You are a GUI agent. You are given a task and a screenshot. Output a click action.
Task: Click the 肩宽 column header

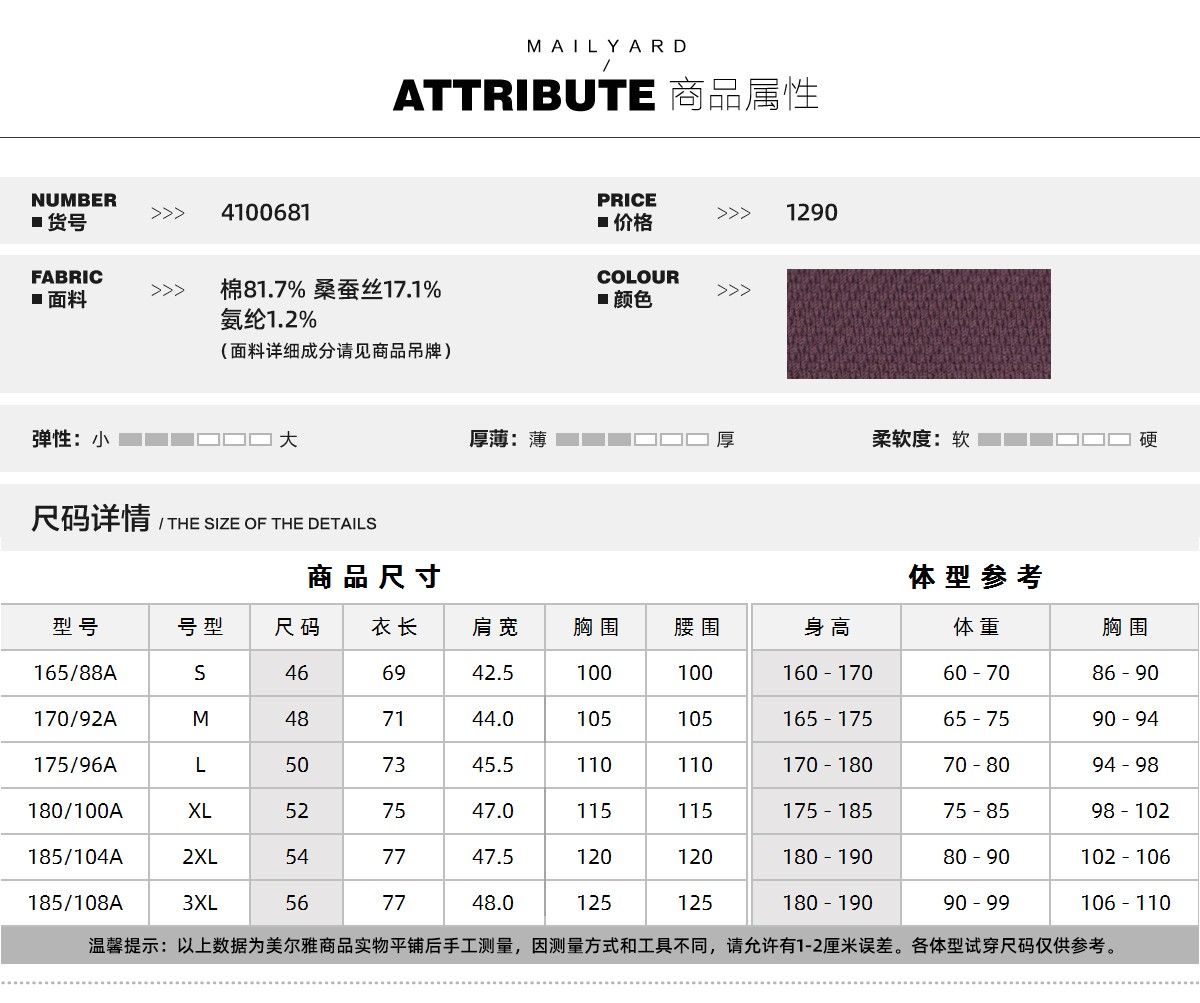coord(495,628)
